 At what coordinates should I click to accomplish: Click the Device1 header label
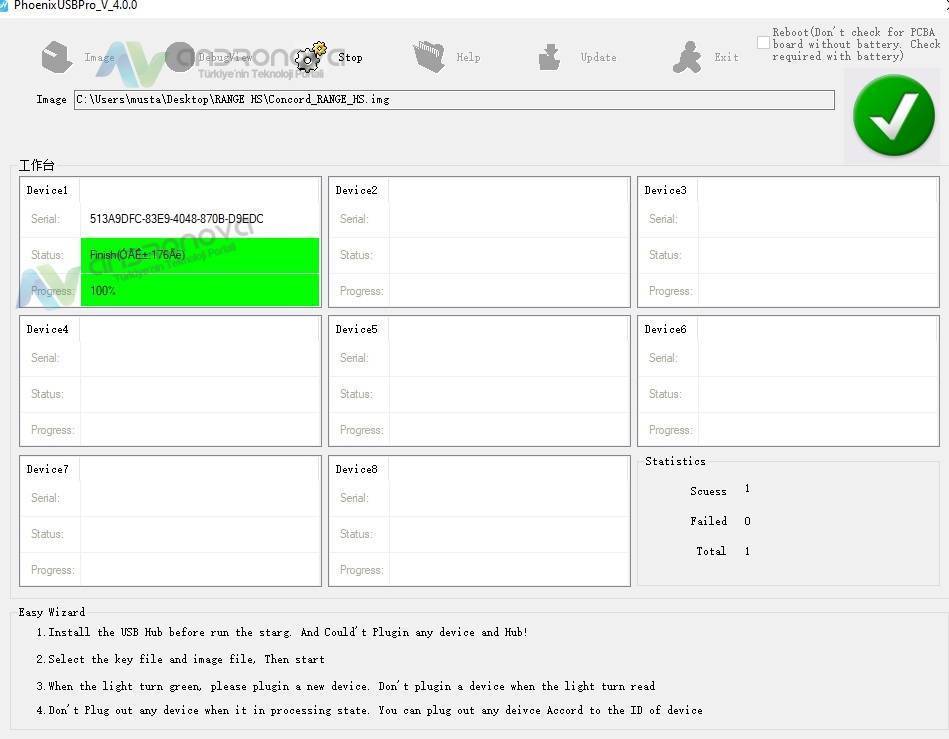coord(47,190)
